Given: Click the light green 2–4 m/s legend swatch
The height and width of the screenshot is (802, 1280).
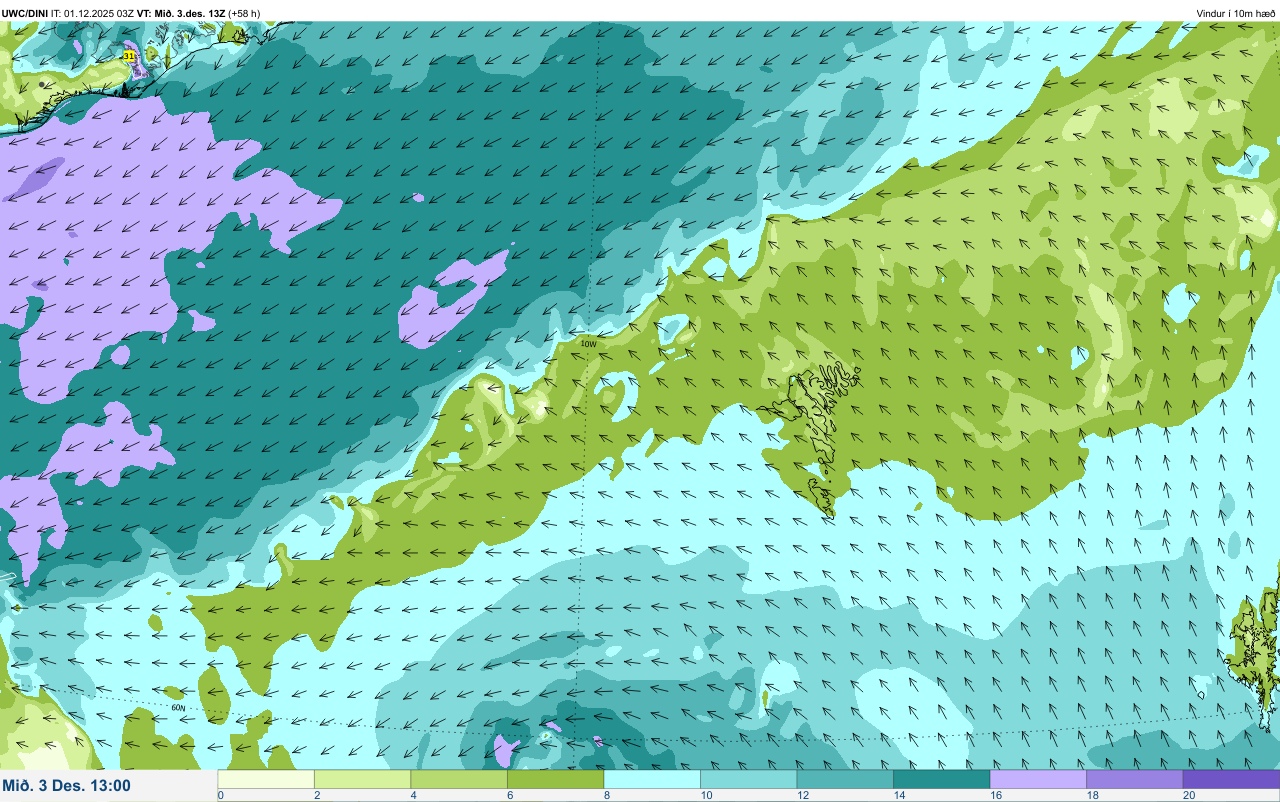Looking at the screenshot, I should pyautogui.click(x=362, y=779).
